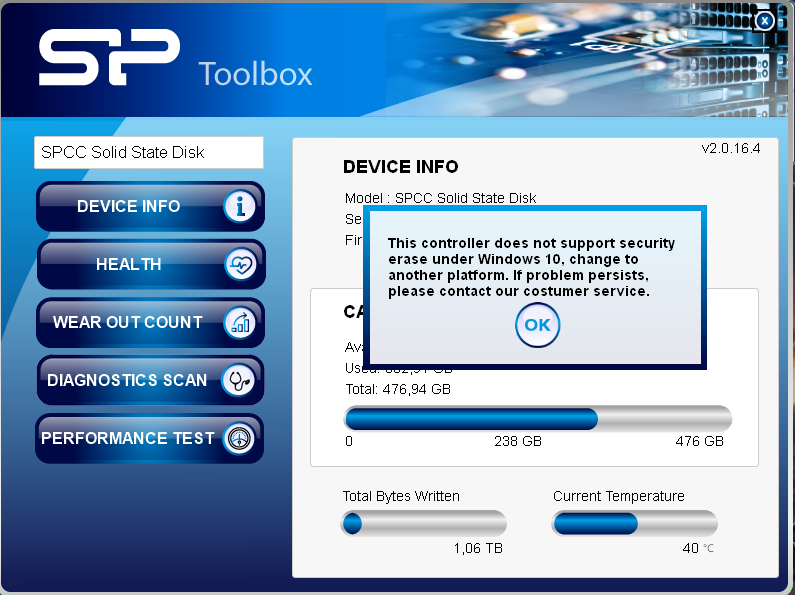Click the Performance Test gauge icon

click(x=239, y=438)
